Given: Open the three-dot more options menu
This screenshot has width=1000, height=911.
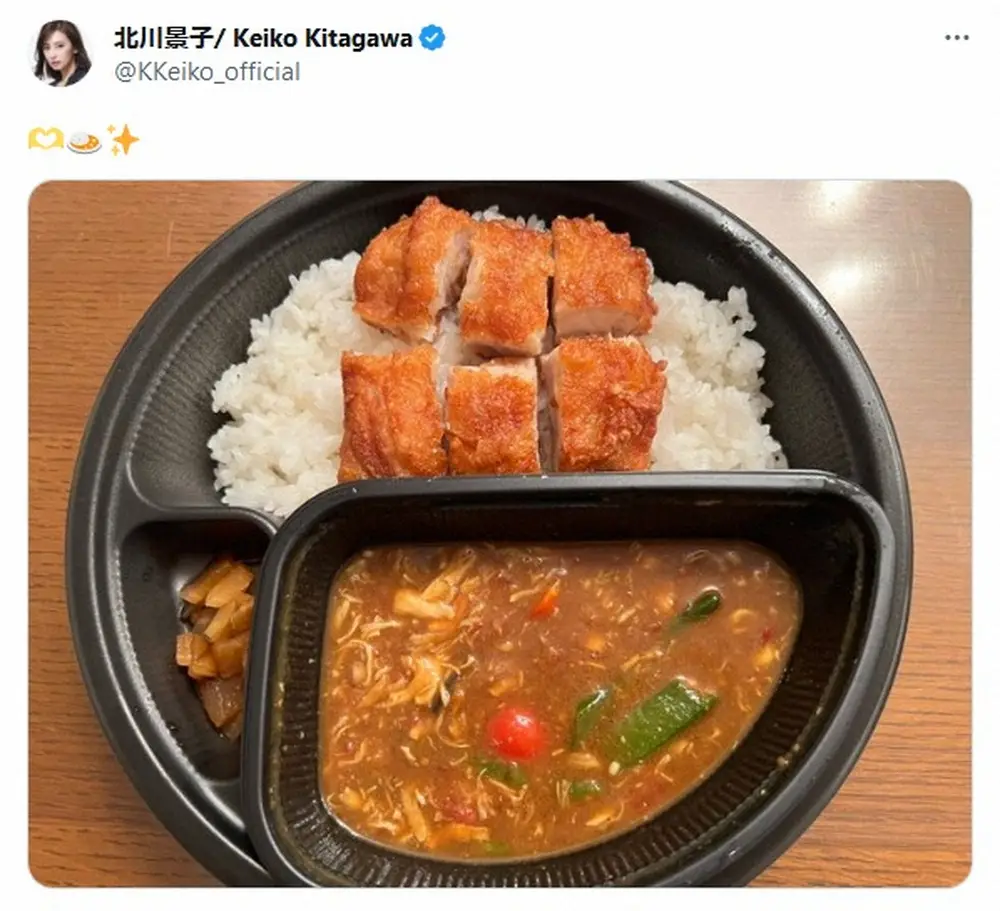Looking at the screenshot, I should 957,38.
